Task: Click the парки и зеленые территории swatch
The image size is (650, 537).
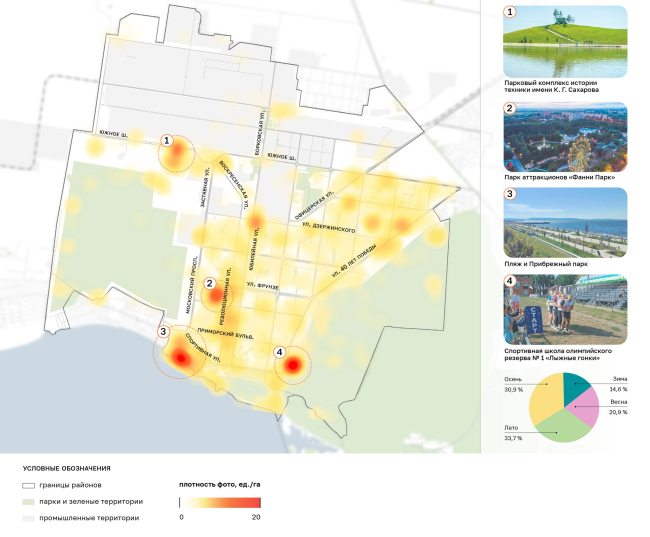Action: [26, 501]
